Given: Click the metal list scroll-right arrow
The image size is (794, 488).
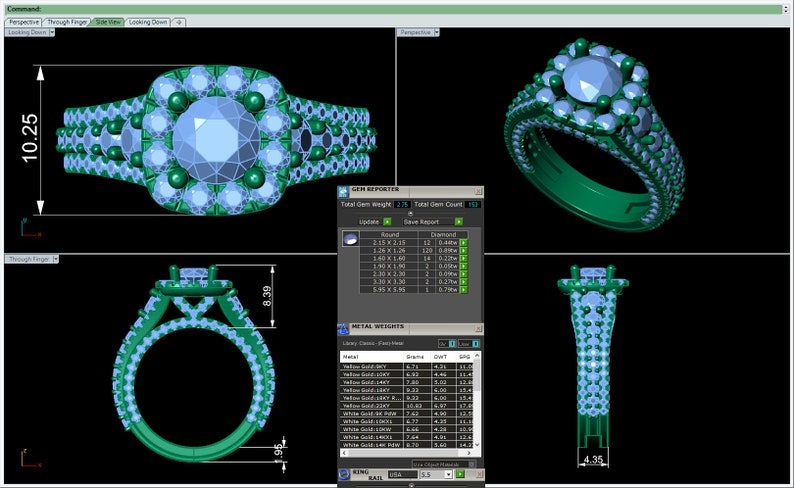Looking at the screenshot, I should (x=469, y=453).
